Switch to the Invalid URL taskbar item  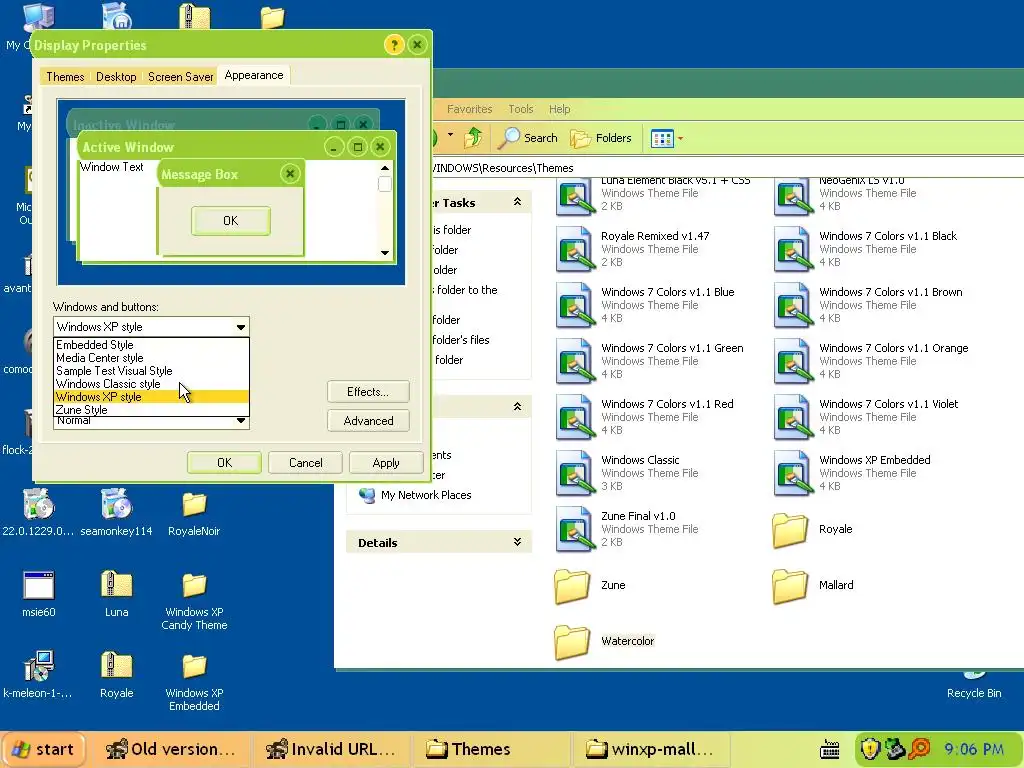(x=330, y=749)
